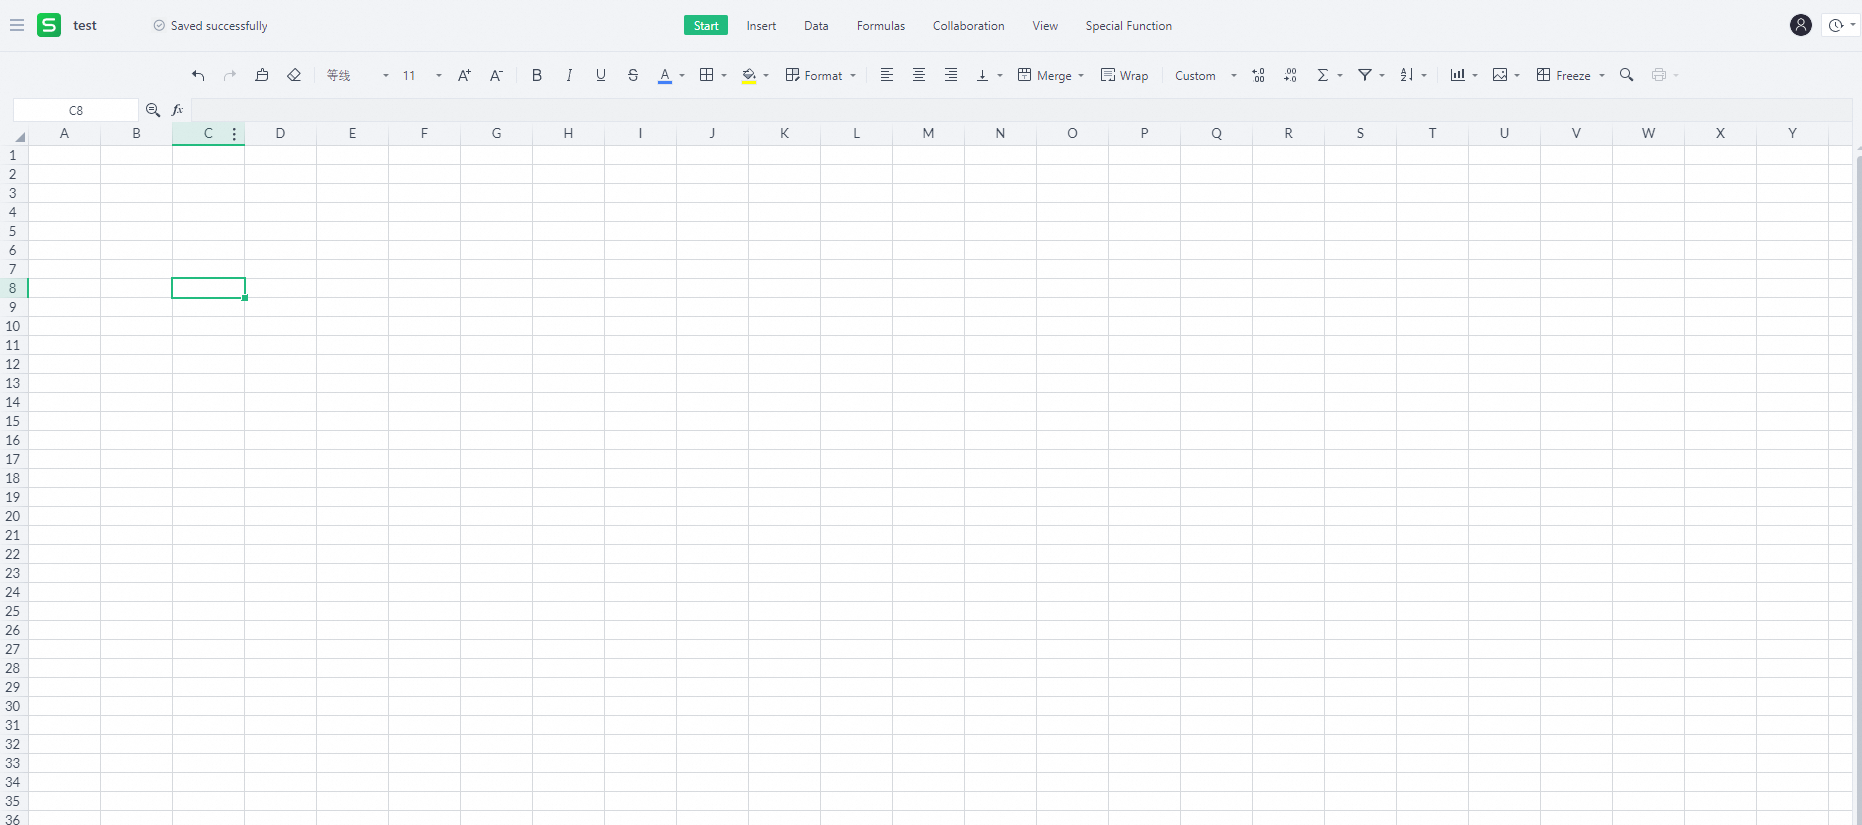This screenshot has height=825, width=1862.
Task: Open the Custom number format dropdown
Action: [1206, 75]
